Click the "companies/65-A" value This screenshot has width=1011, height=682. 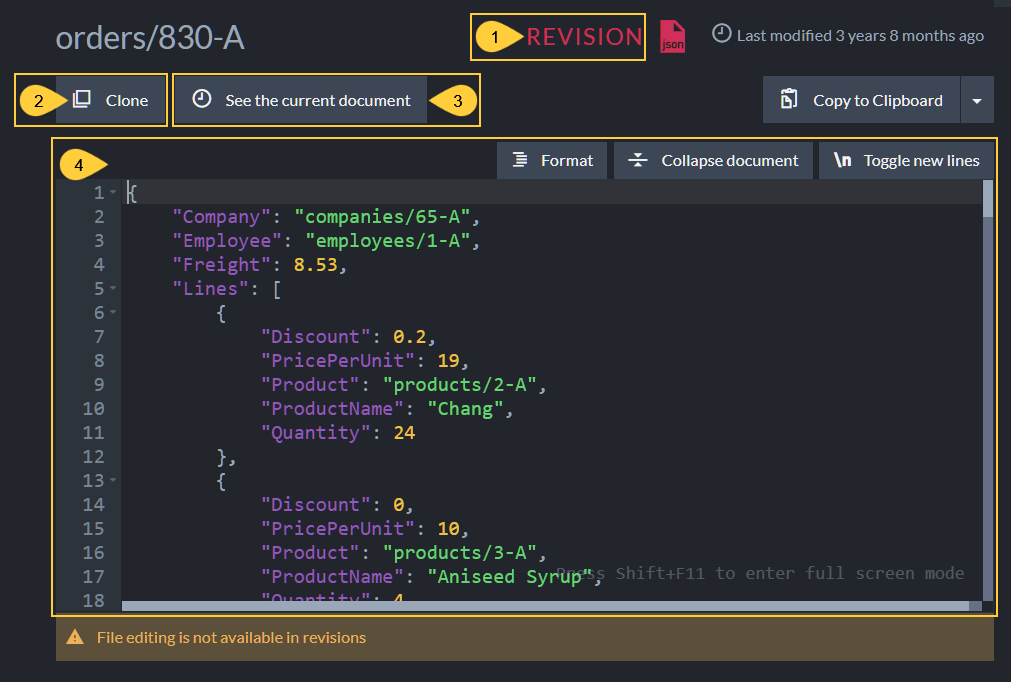click(x=382, y=217)
